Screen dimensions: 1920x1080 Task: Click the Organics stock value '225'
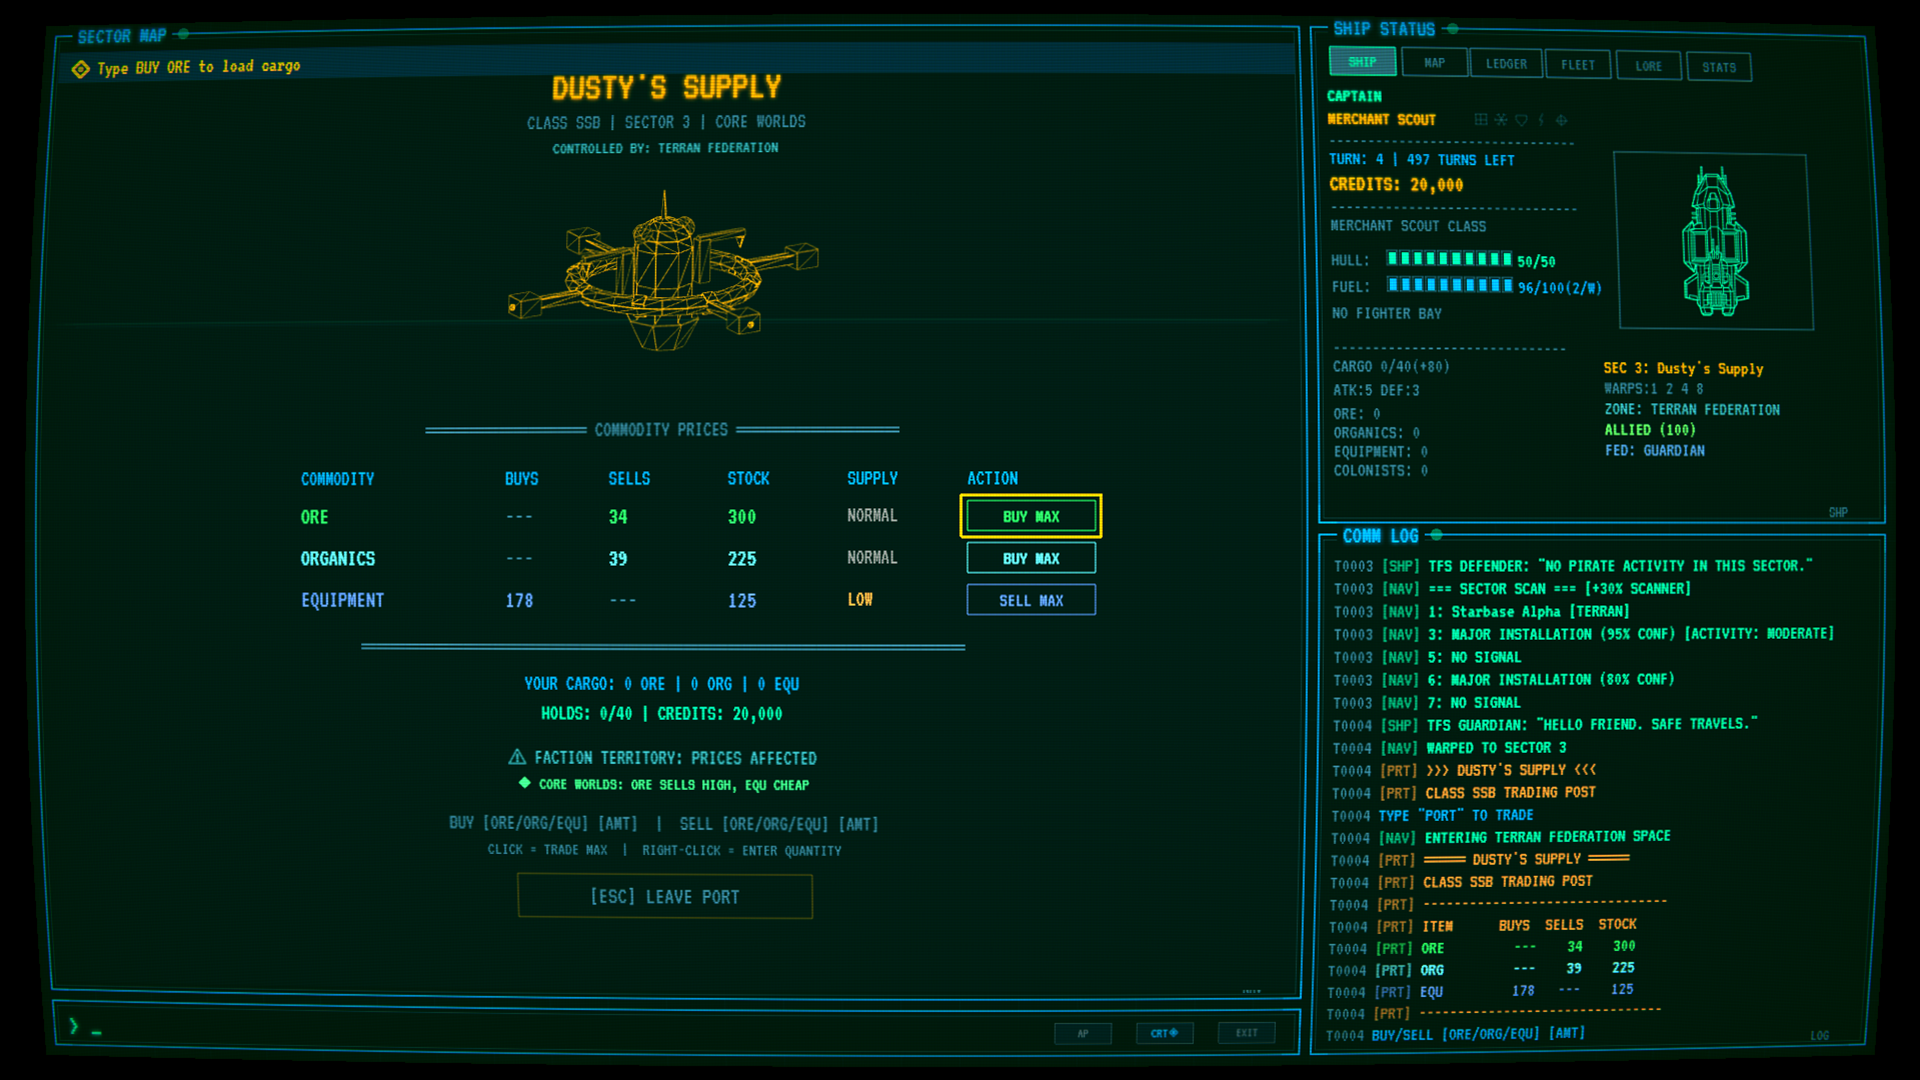click(742, 559)
